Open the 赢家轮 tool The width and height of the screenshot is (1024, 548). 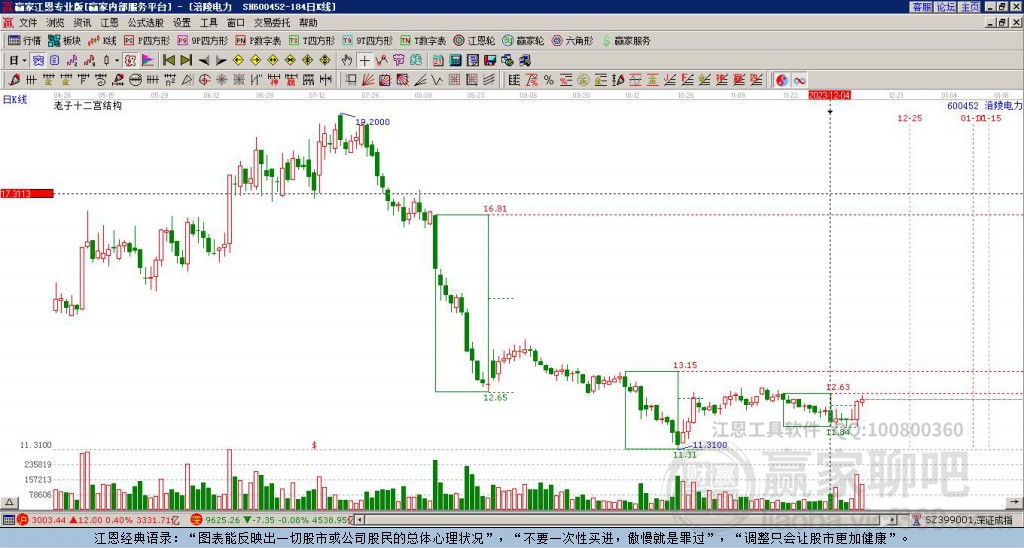[524, 40]
